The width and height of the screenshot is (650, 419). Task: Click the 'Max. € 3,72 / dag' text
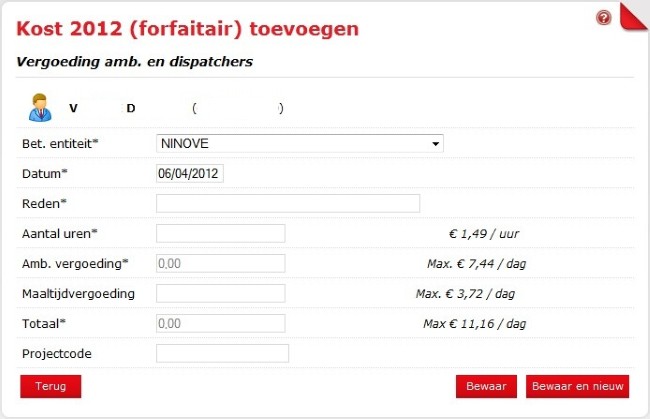point(465,294)
